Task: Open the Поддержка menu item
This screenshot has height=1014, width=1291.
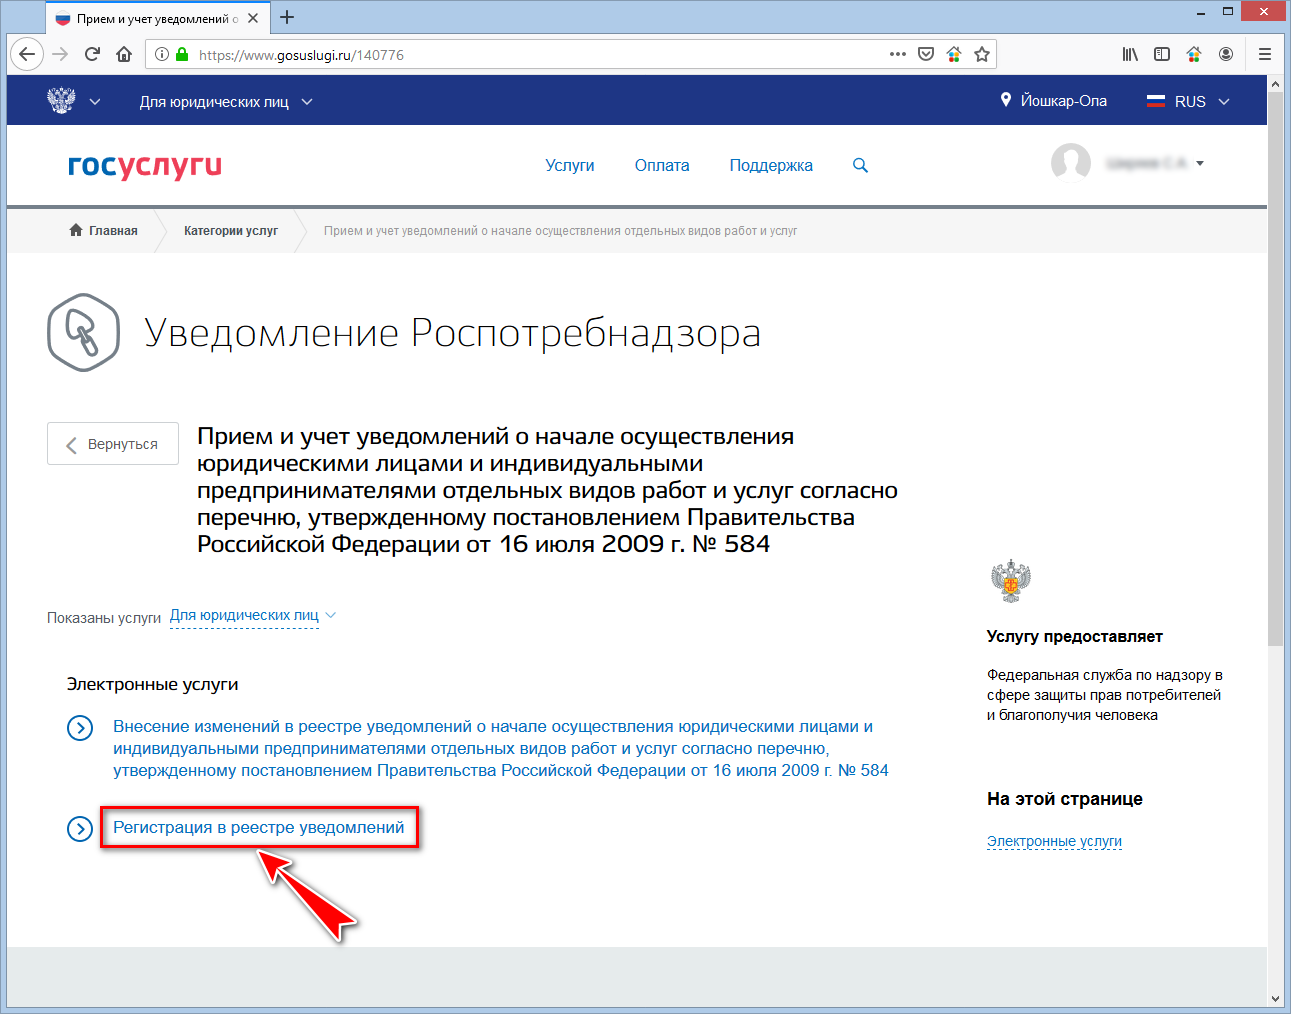Action: 771,166
